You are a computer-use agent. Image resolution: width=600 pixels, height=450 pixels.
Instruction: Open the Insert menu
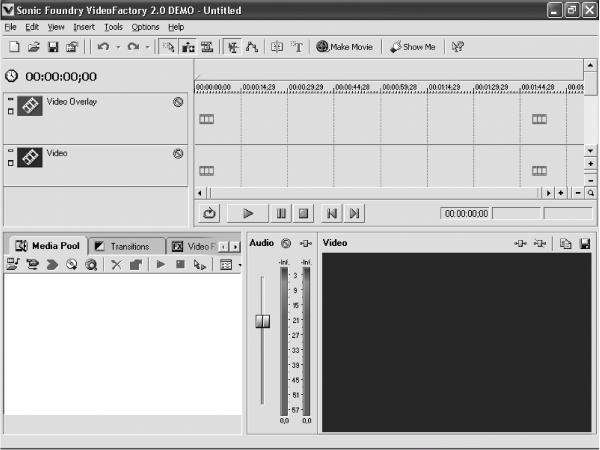(x=84, y=27)
